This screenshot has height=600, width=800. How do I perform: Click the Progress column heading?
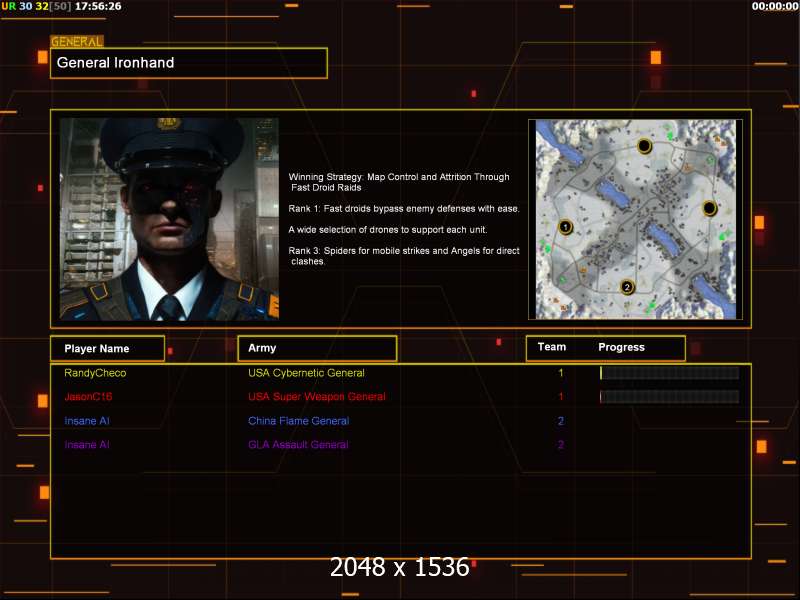click(621, 347)
